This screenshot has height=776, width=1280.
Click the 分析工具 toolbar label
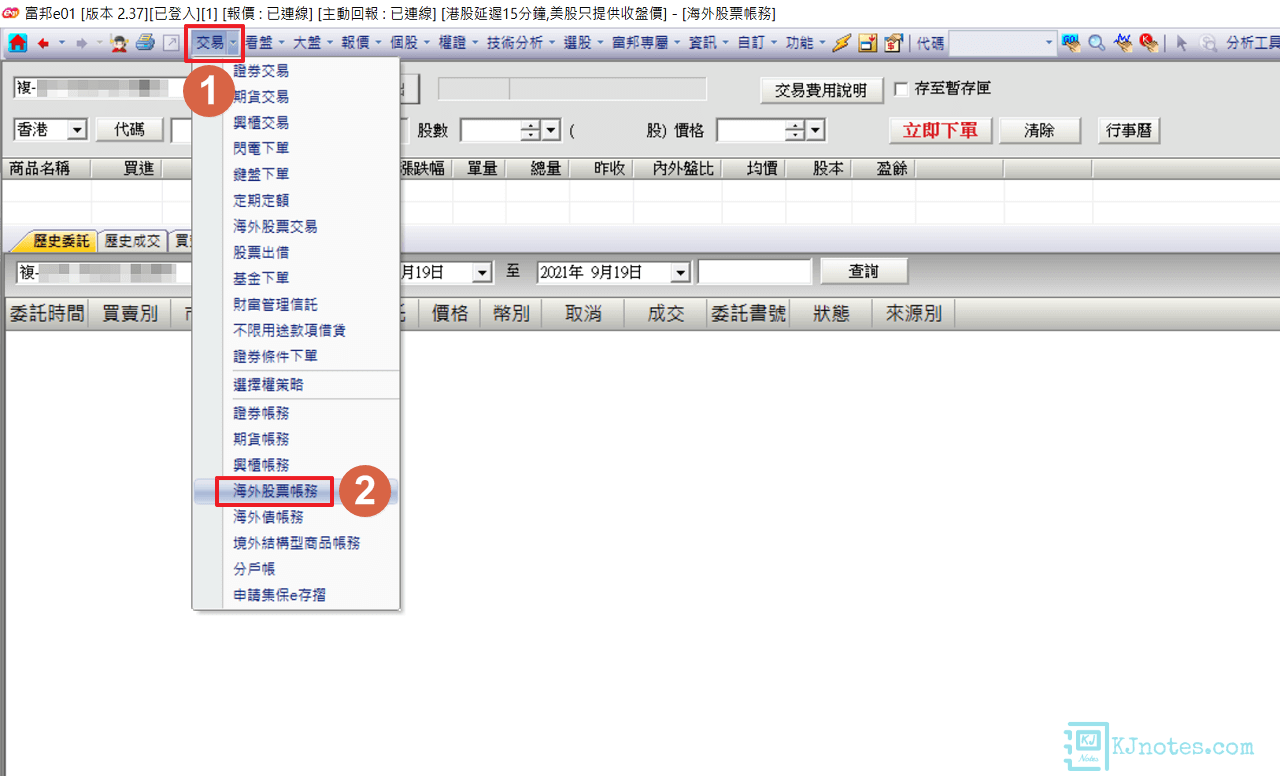(1252, 43)
